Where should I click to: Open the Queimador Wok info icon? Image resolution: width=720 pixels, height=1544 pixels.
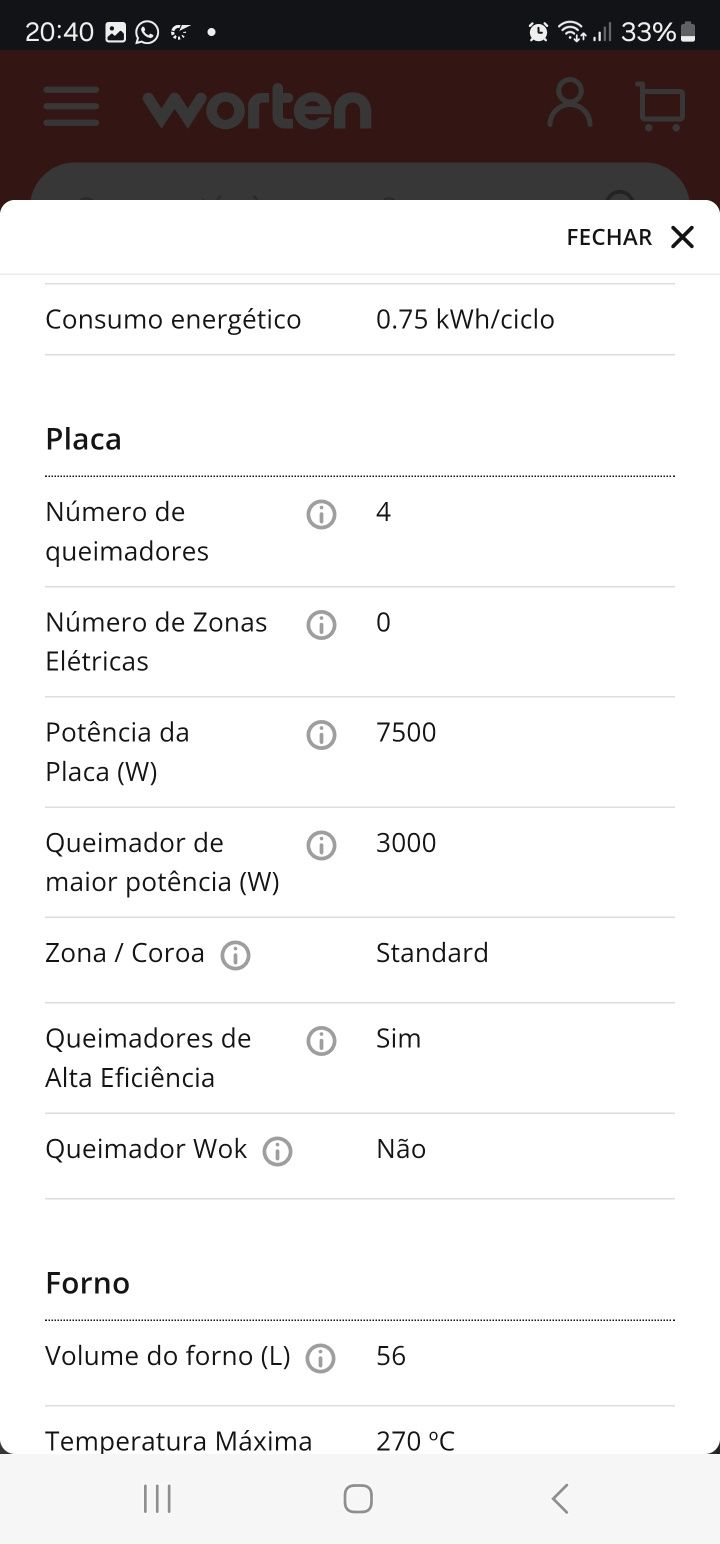(277, 1152)
